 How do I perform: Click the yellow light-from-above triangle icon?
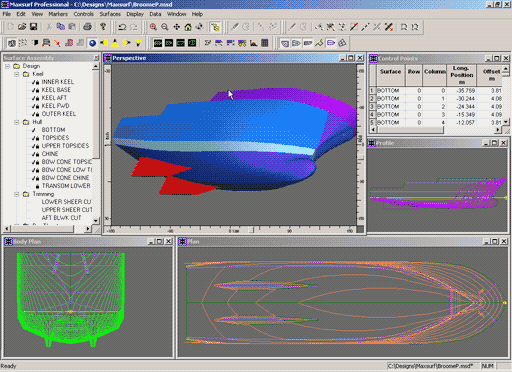pyautogui.click(x=115, y=43)
